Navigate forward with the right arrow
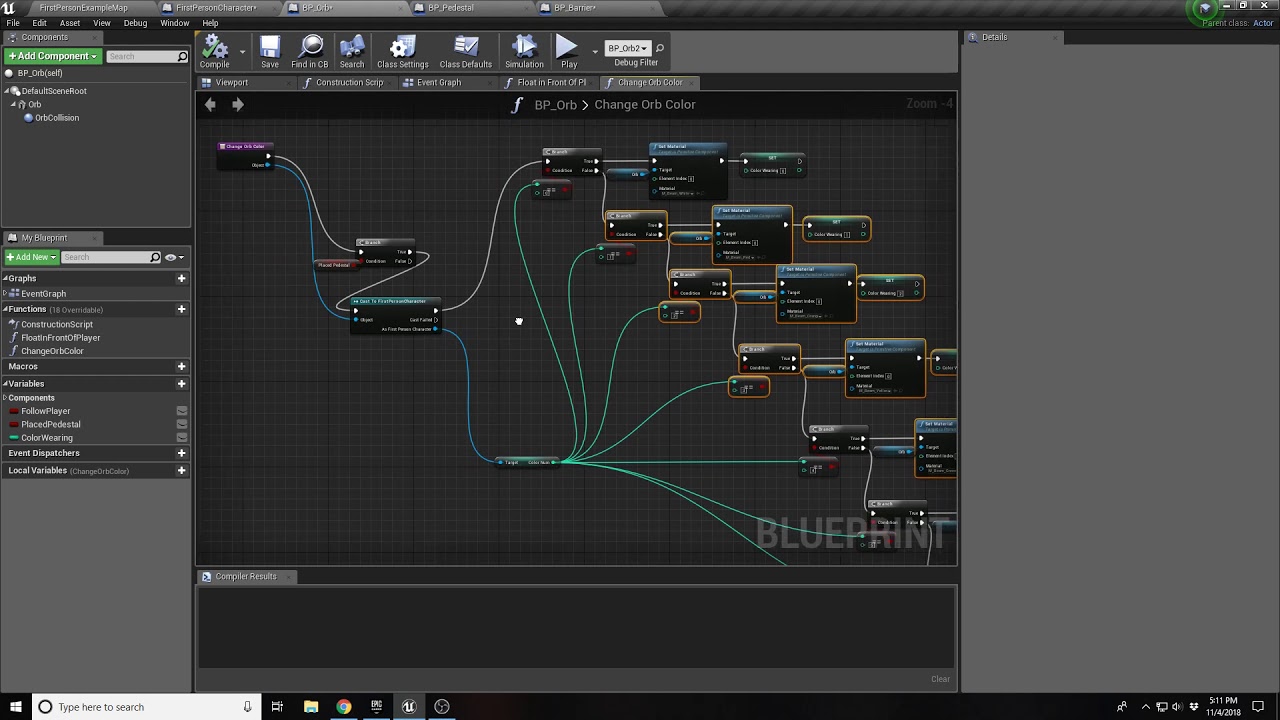 tap(237, 104)
